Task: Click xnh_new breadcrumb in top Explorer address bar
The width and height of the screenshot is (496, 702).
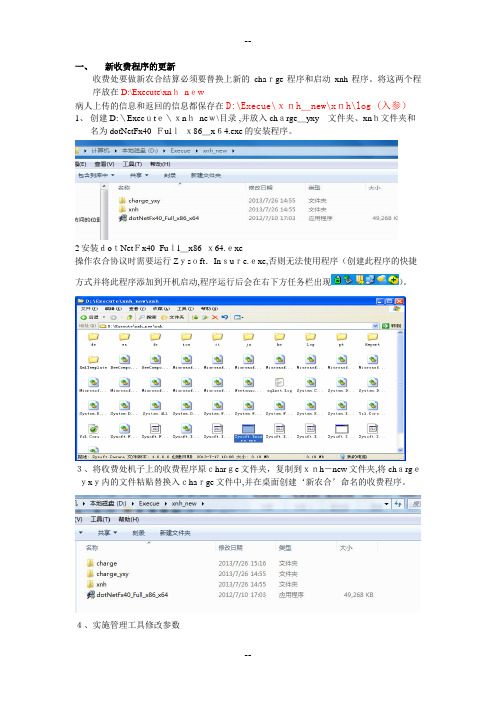Action: [215, 151]
